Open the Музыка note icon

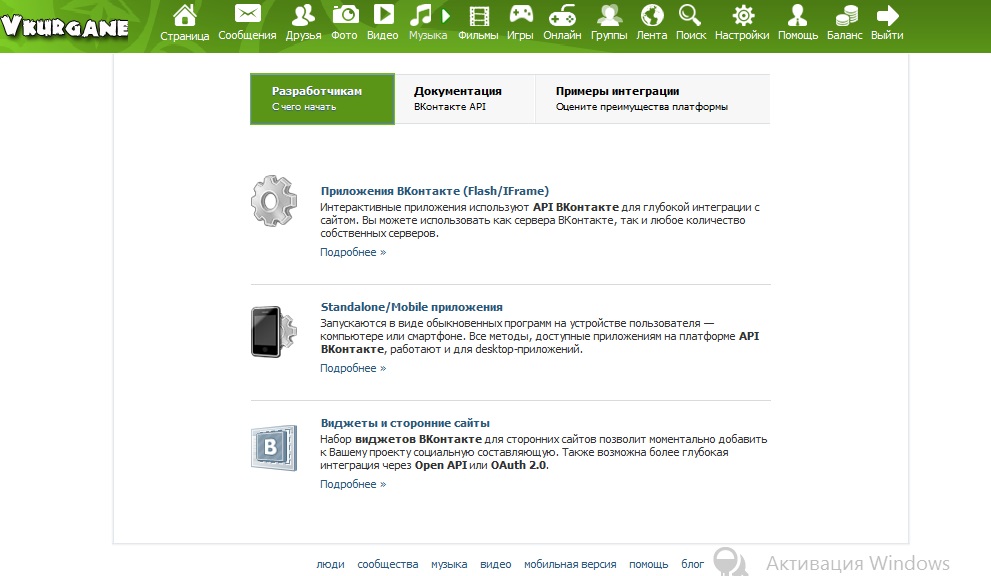tap(421, 15)
